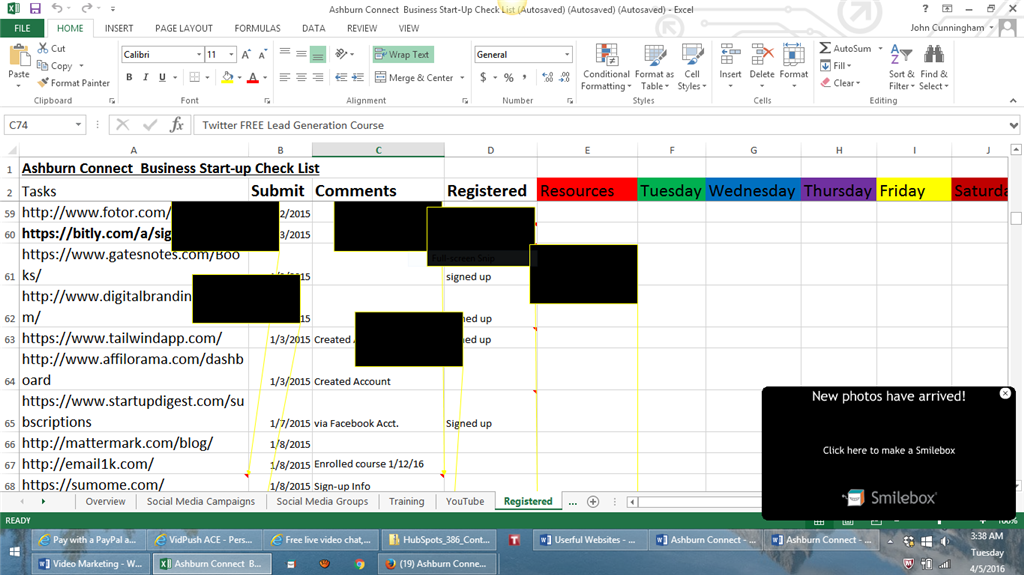Switch to the PAGE LAYOUT tab
This screenshot has height=575, width=1024.
tap(184, 28)
